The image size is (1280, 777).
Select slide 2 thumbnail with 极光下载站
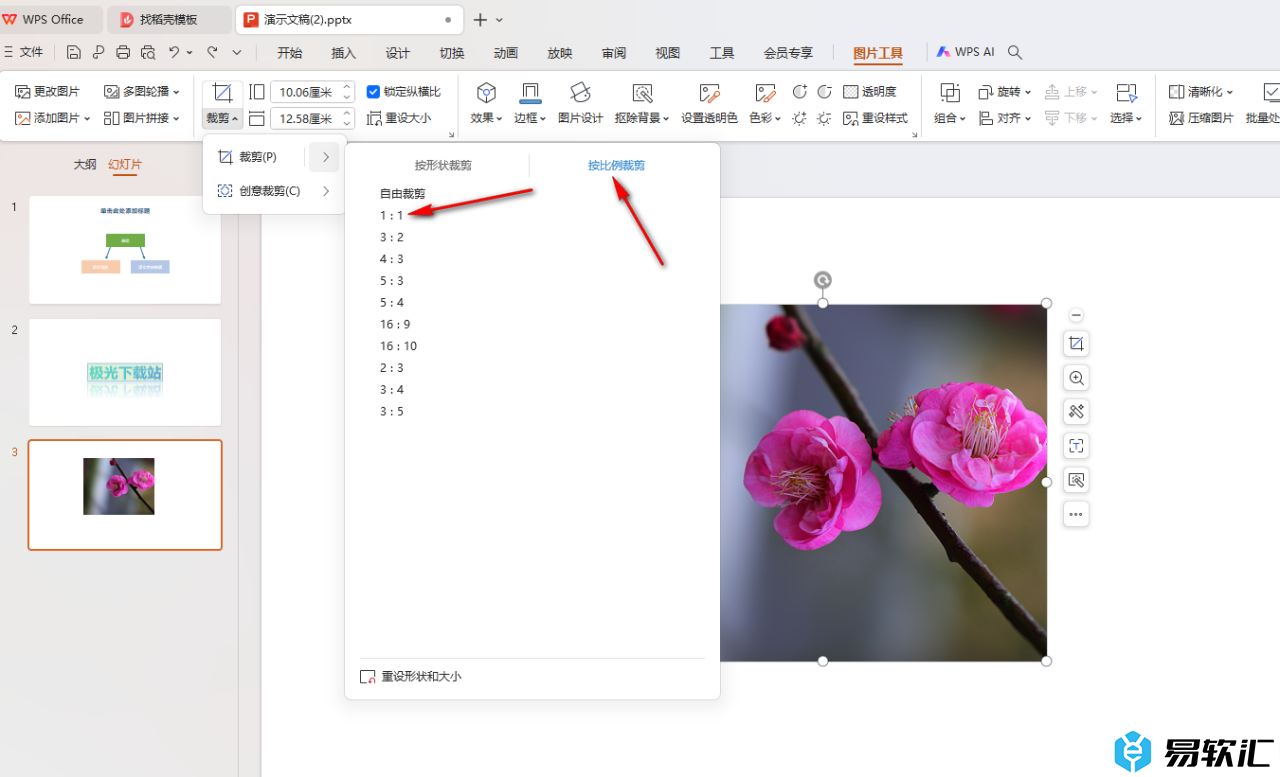point(125,372)
